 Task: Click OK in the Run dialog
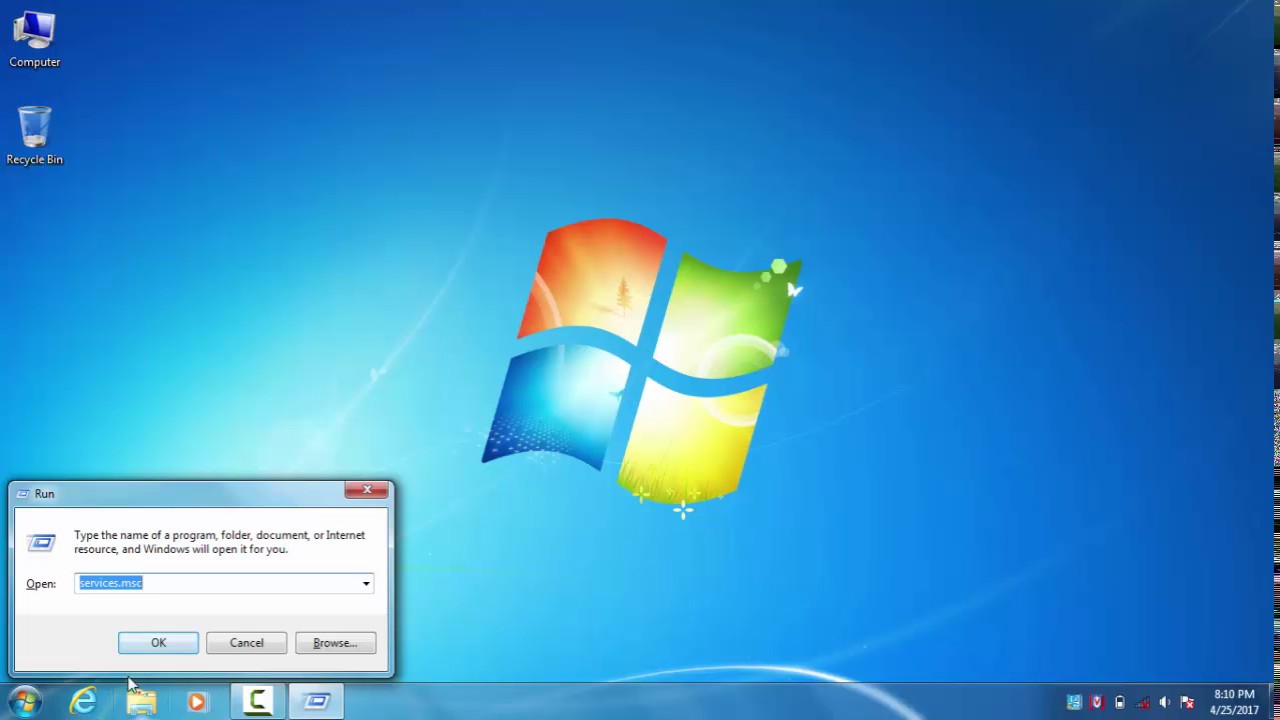pyautogui.click(x=158, y=643)
